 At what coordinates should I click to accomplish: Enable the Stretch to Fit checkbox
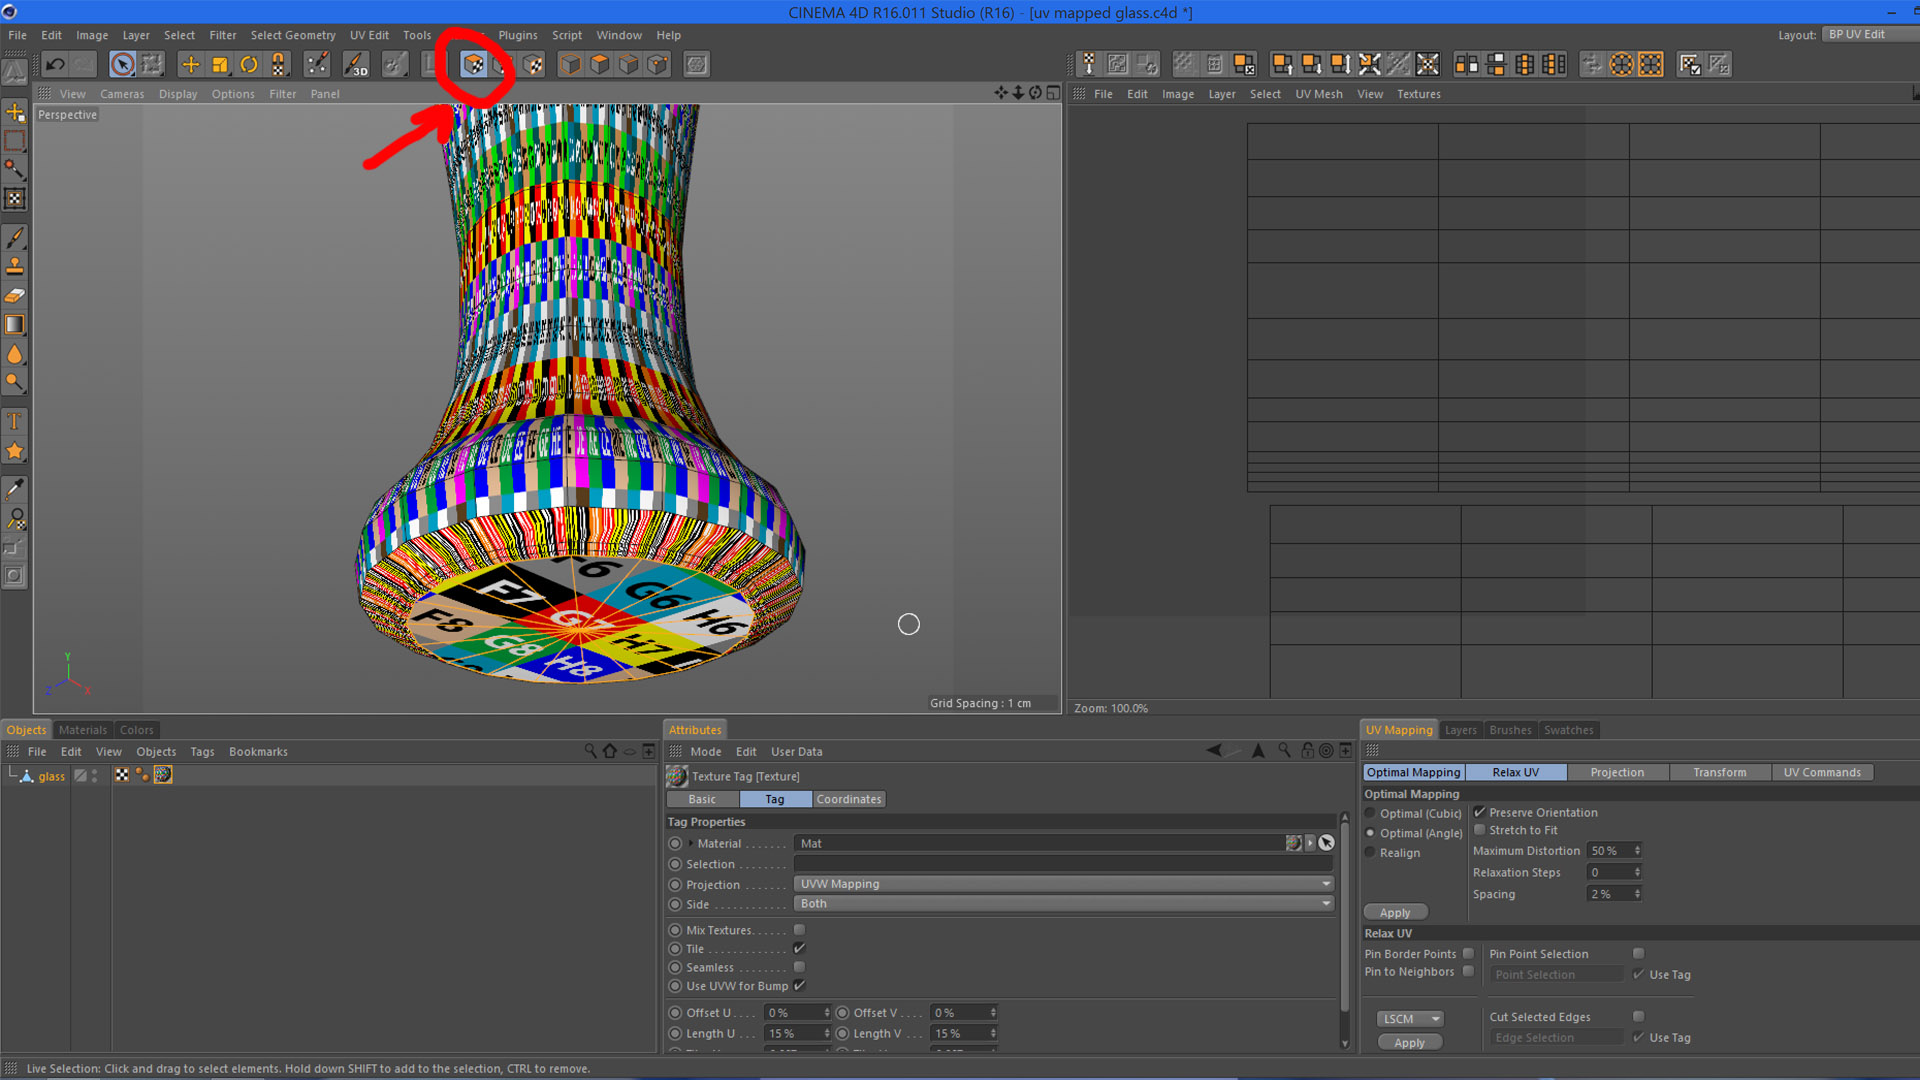click(1480, 830)
